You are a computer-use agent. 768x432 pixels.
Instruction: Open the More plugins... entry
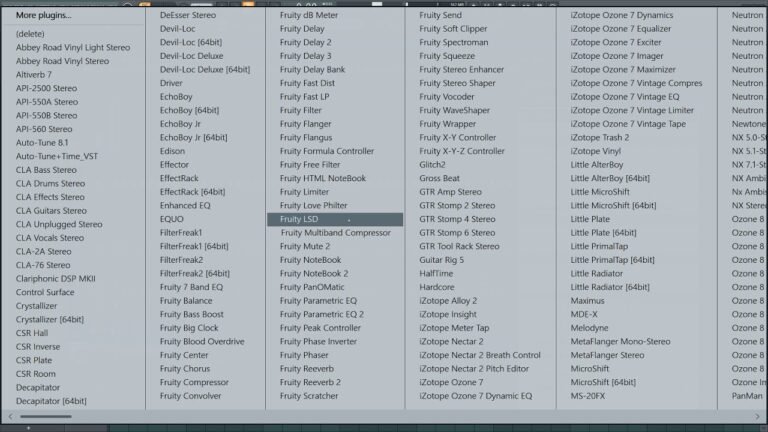click(44, 15)
